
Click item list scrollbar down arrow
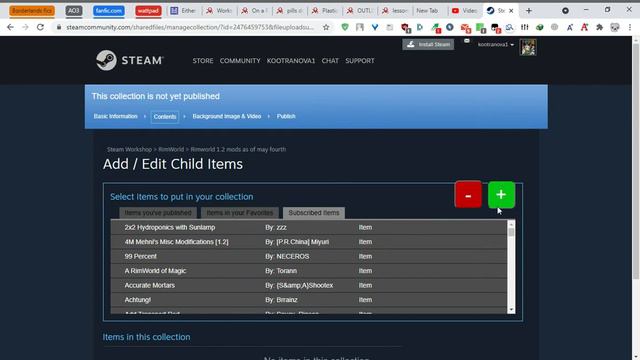click(511, 310)
